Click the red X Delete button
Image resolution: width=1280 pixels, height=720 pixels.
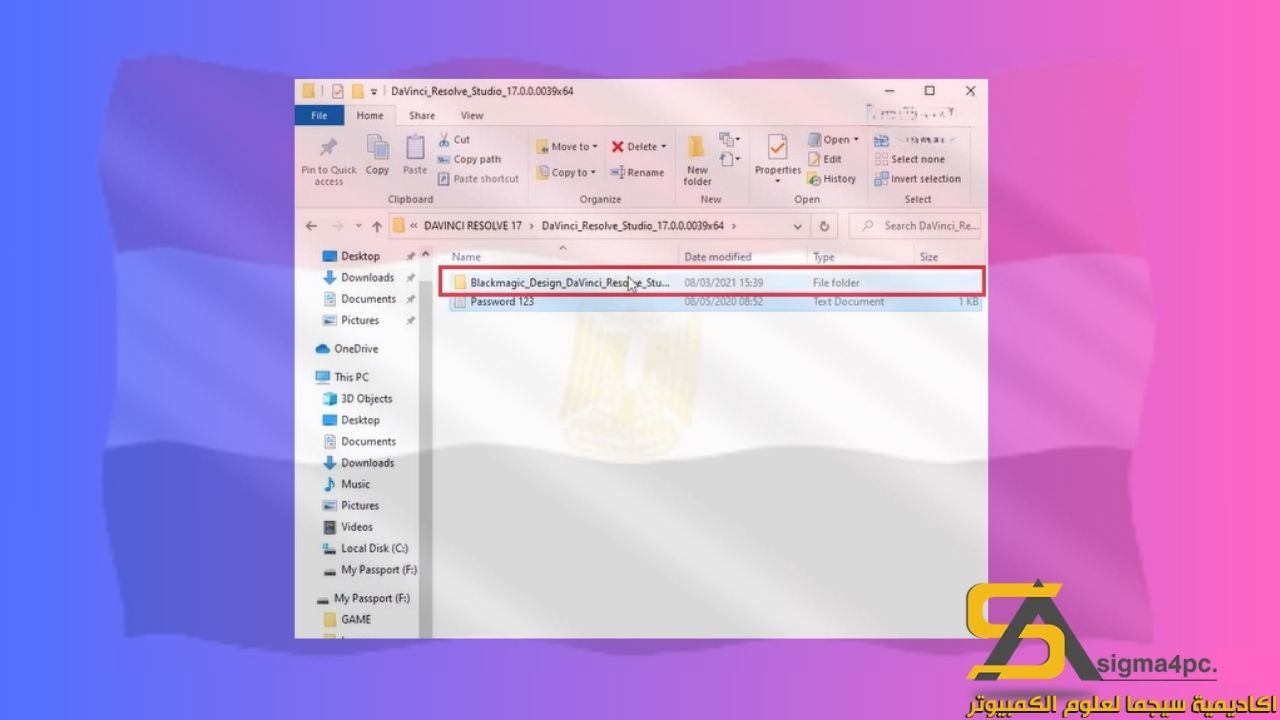pyautogui.click(x=634, y=147)
